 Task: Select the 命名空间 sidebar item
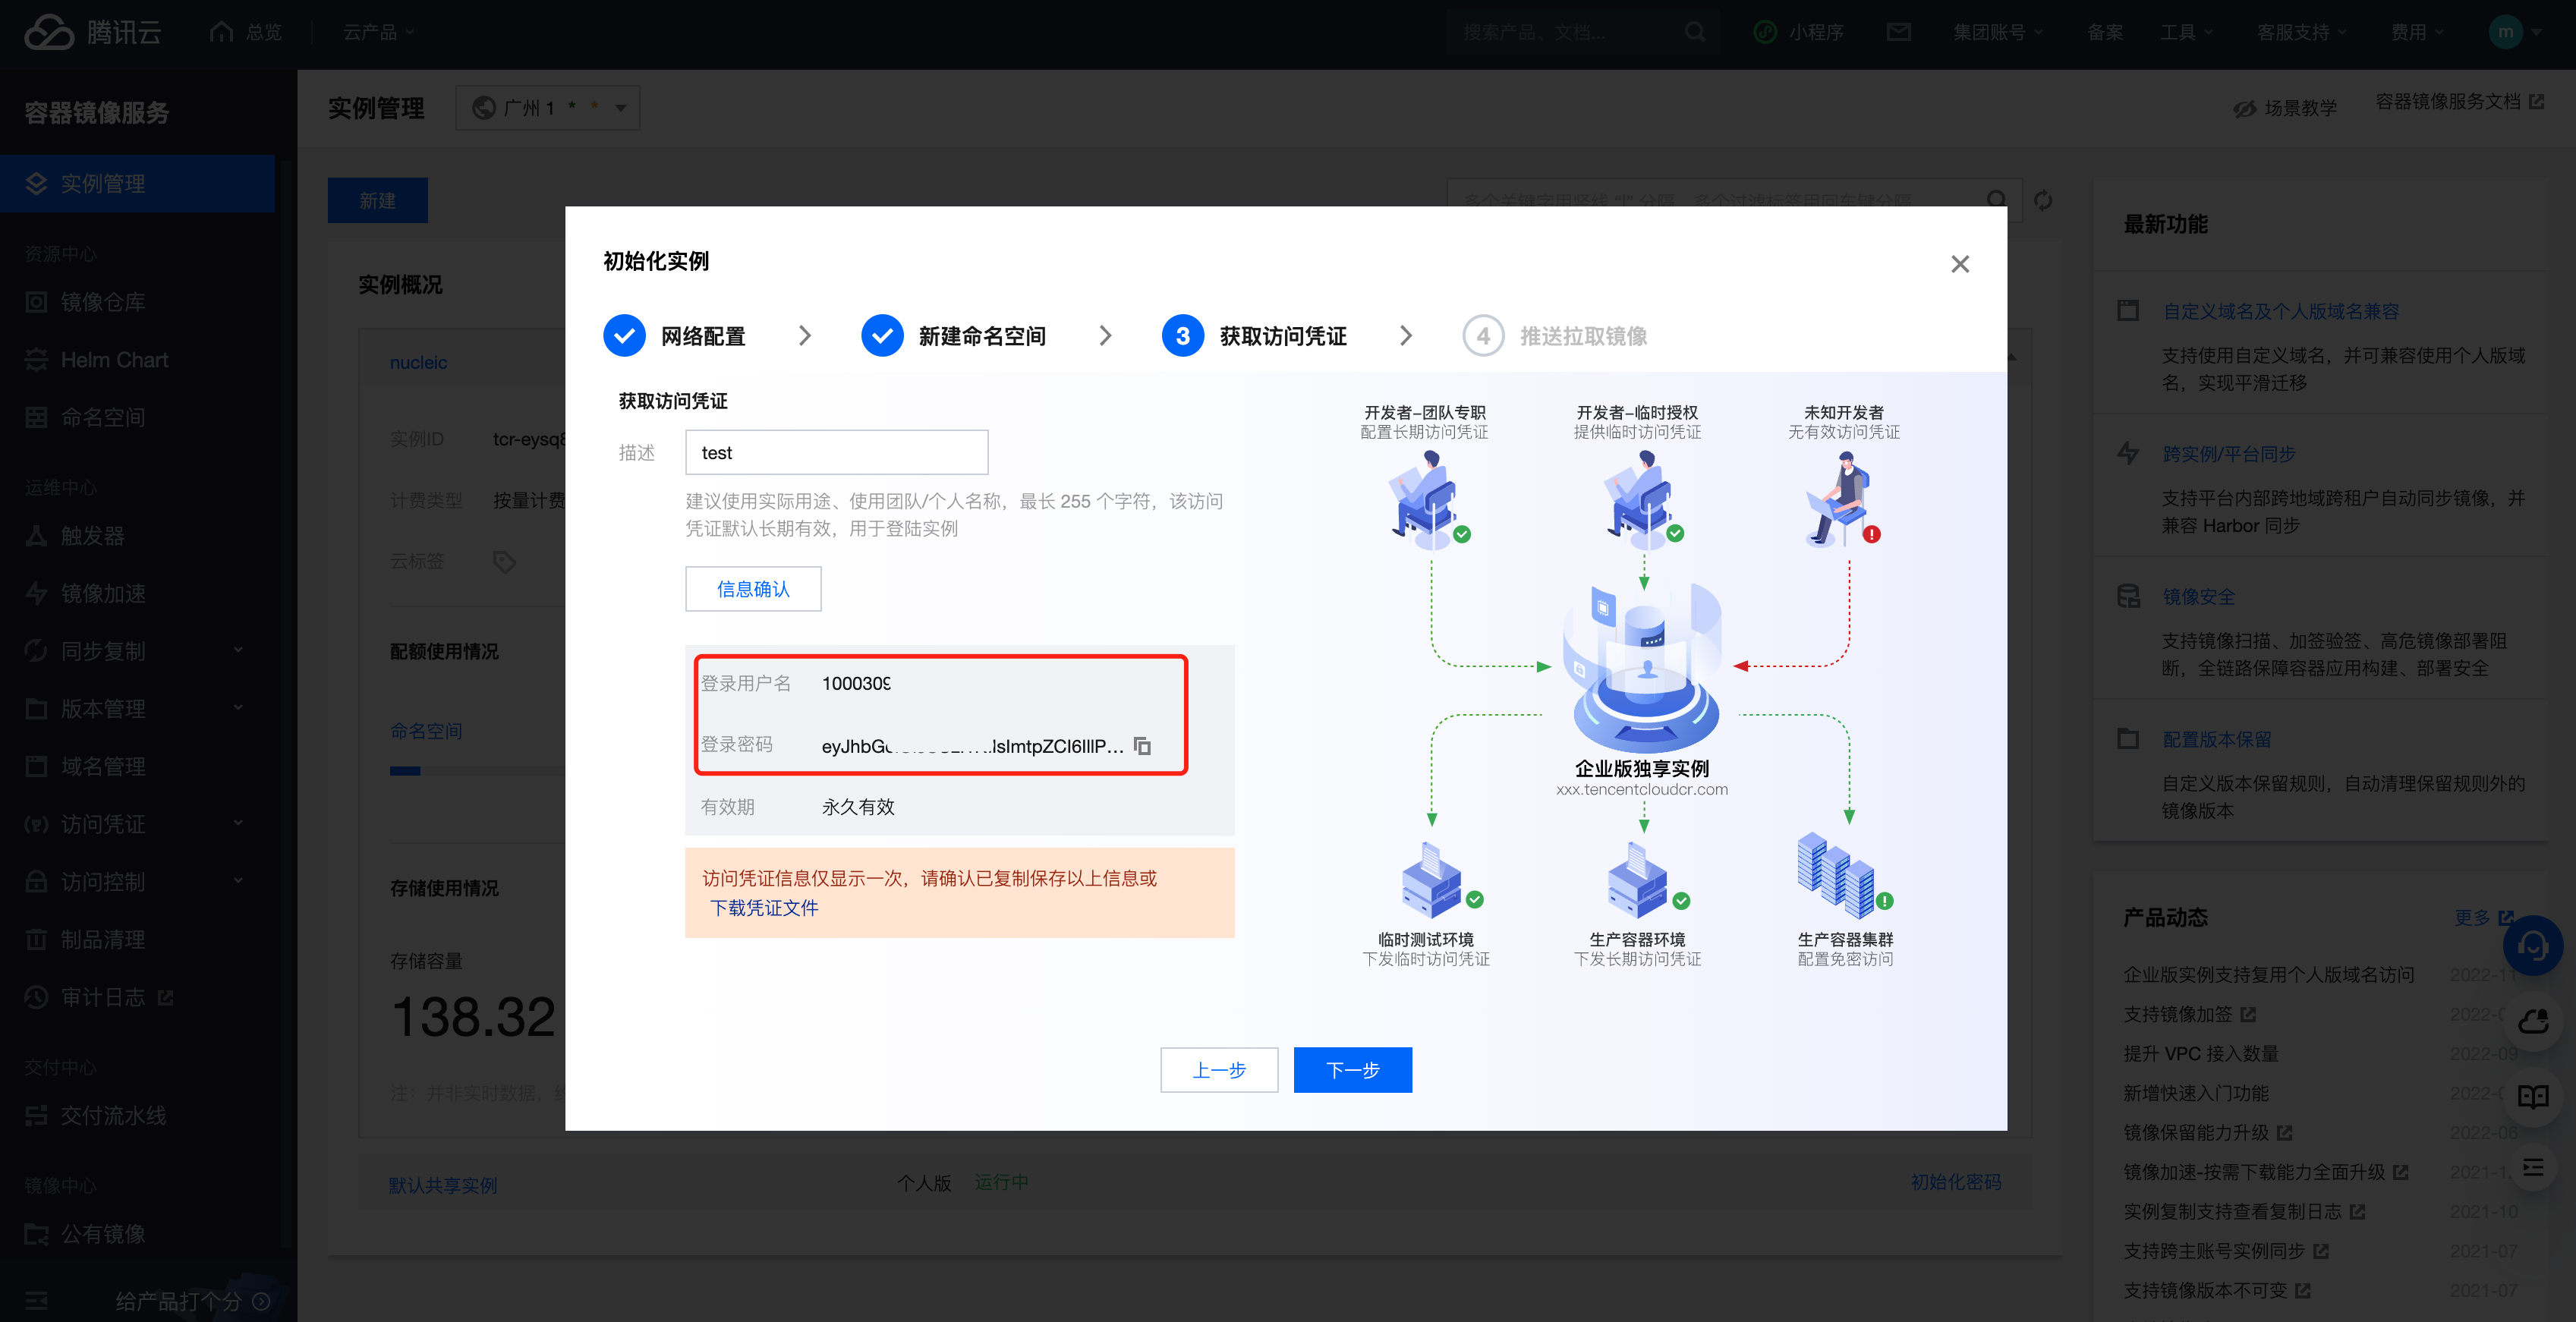tap(103, 418)
